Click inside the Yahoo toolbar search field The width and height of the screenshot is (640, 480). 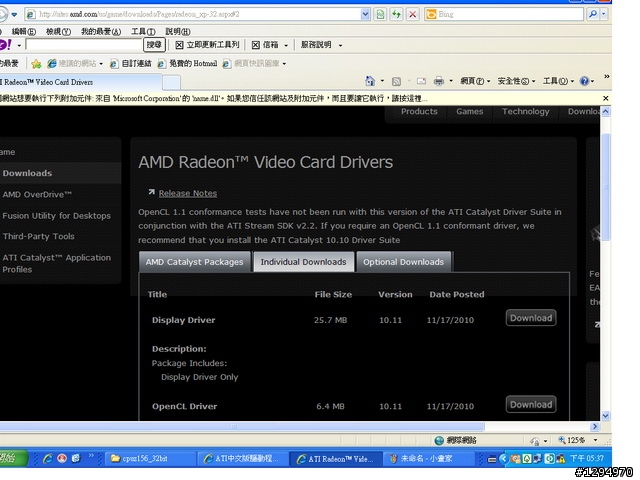[x=83, y=44]
